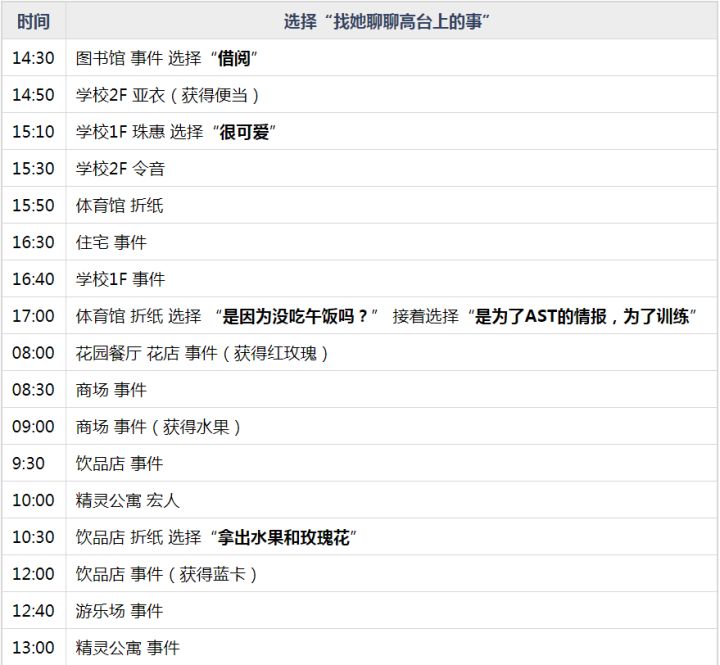Select the 16:30 time cell

click(34, 242)
